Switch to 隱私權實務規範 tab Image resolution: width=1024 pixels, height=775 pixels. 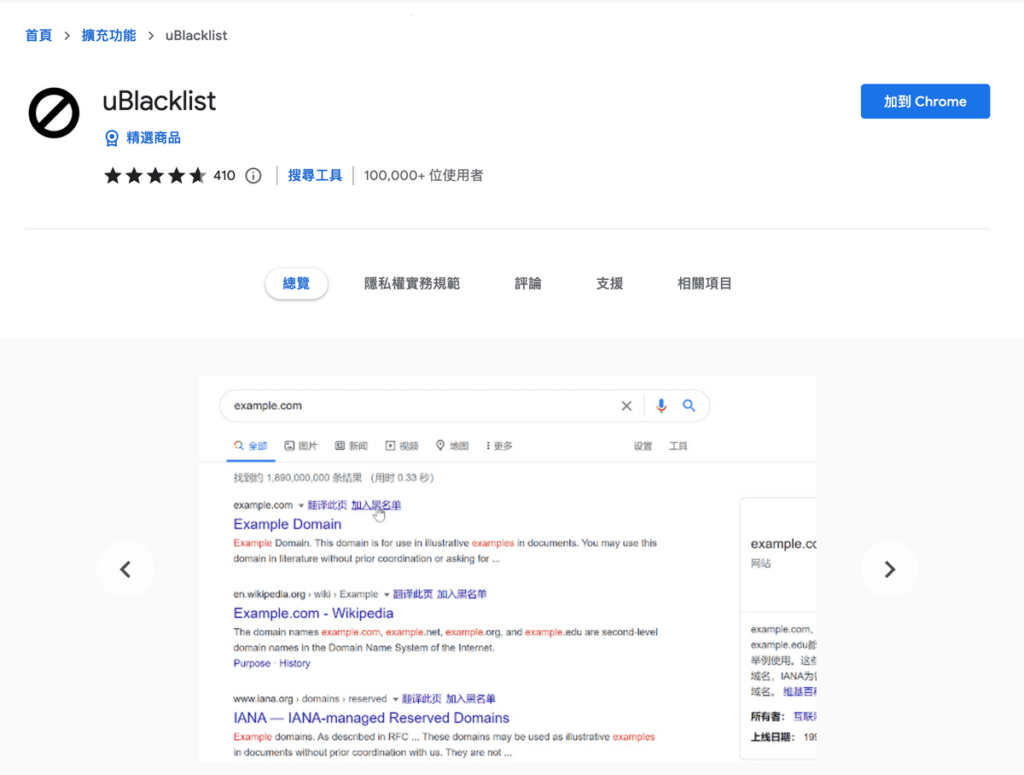coord(412,283)
